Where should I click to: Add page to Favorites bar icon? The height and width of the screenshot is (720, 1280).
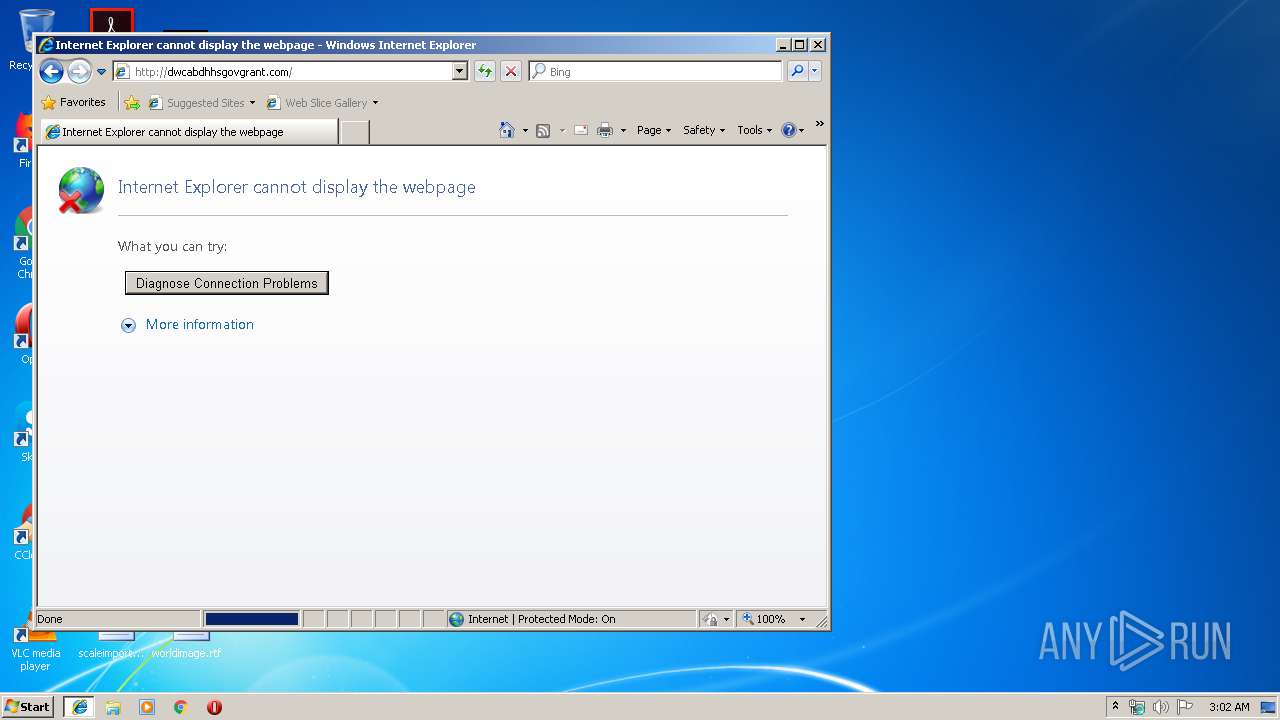132,102
